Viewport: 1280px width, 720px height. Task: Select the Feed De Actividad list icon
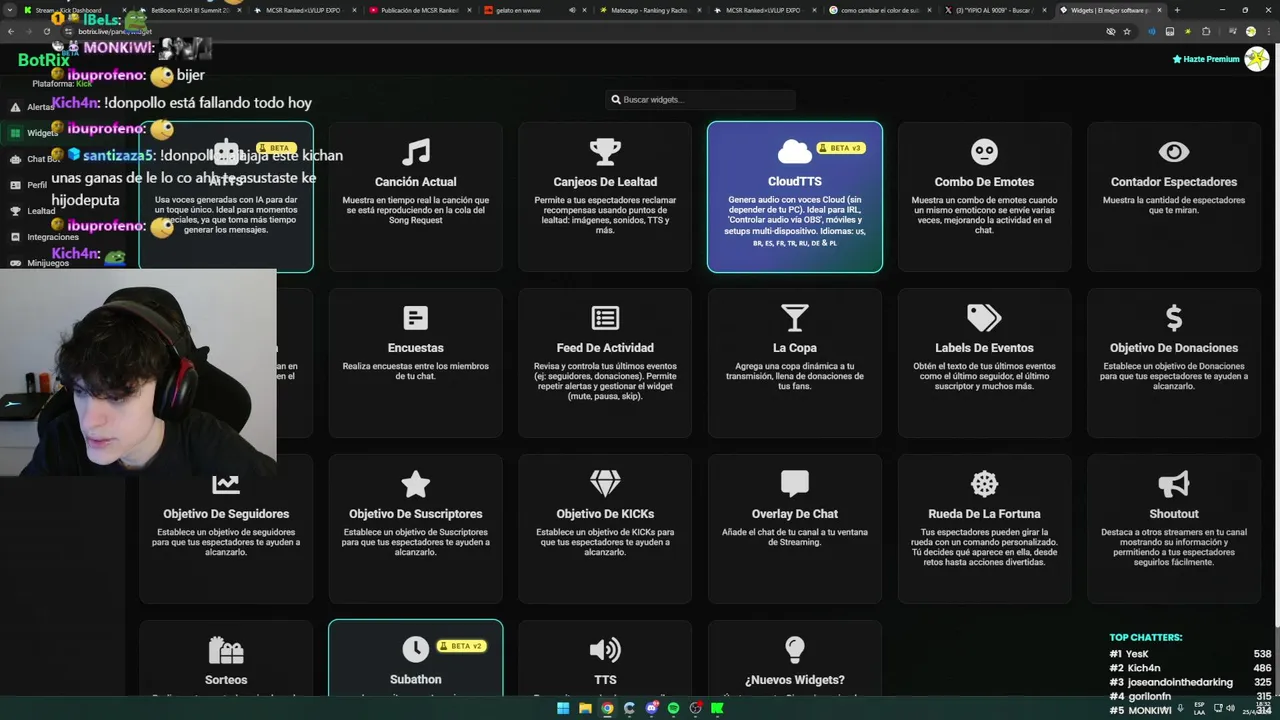[x=605, y=318]
